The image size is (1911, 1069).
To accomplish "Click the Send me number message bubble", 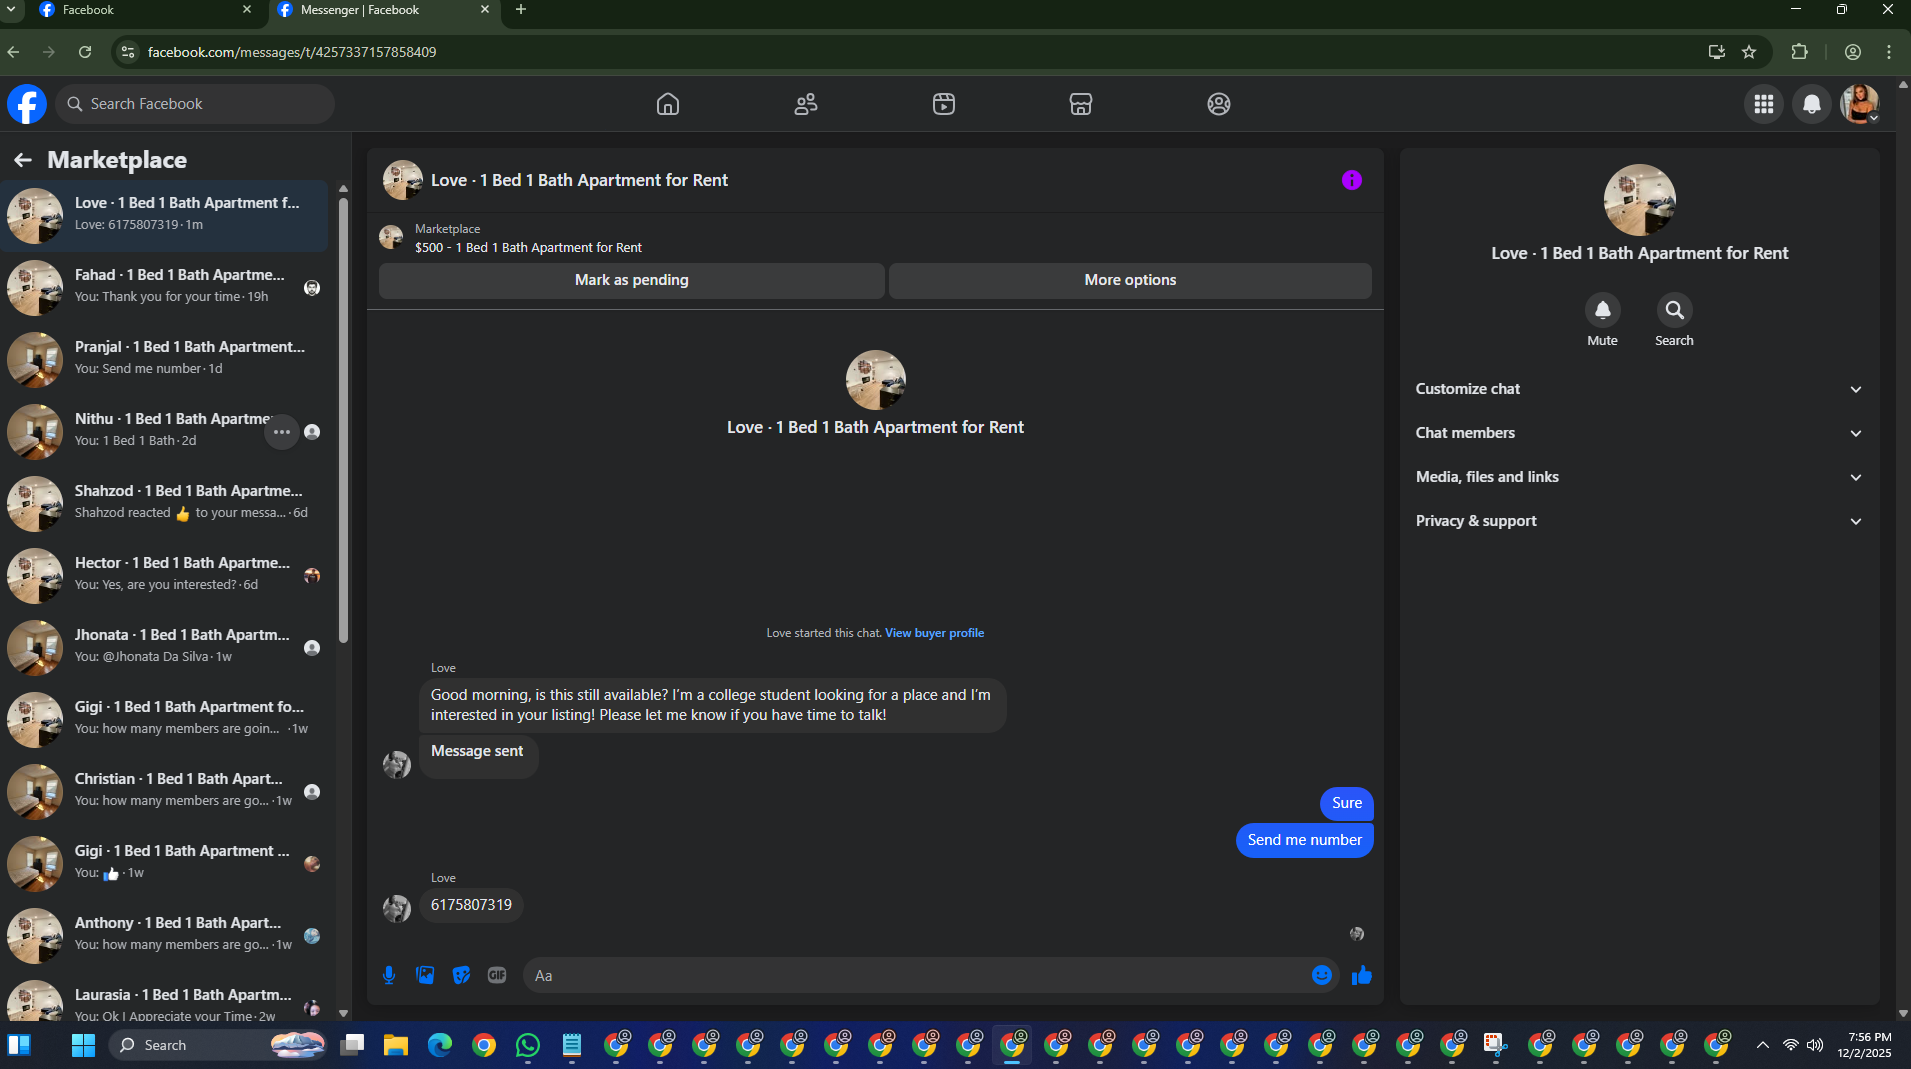I will pos(1304,840).
